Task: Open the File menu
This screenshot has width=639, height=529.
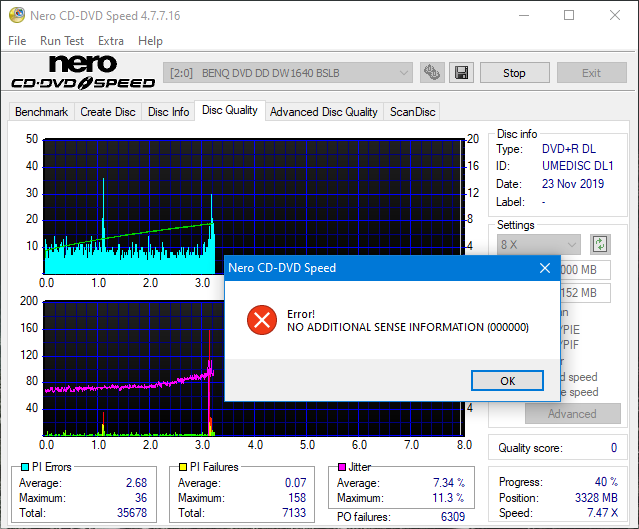Action: [17, 41]
